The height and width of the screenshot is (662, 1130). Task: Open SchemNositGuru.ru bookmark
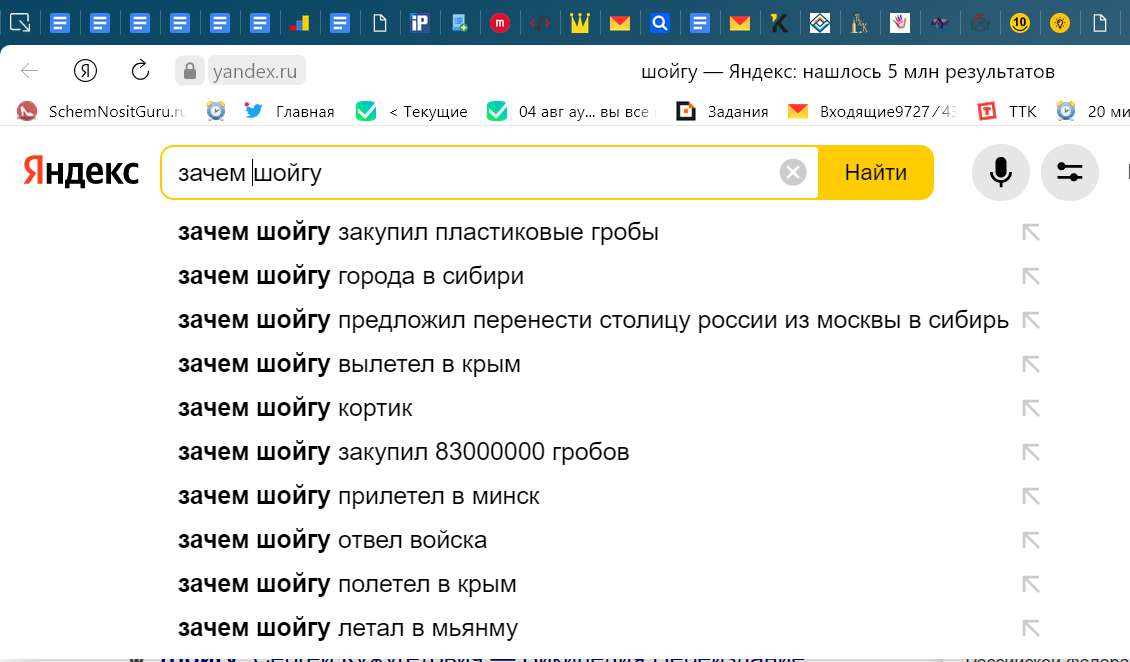pos(102,112)
